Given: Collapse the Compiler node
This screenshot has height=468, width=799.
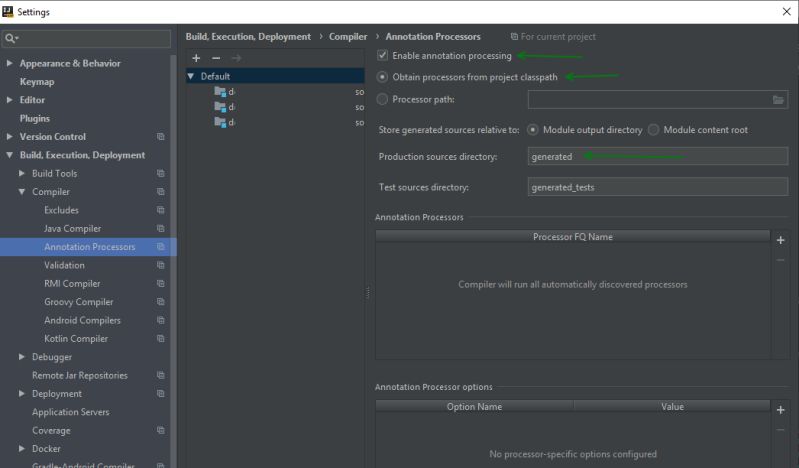Looking at the screenshot, I should coord(21,192).
